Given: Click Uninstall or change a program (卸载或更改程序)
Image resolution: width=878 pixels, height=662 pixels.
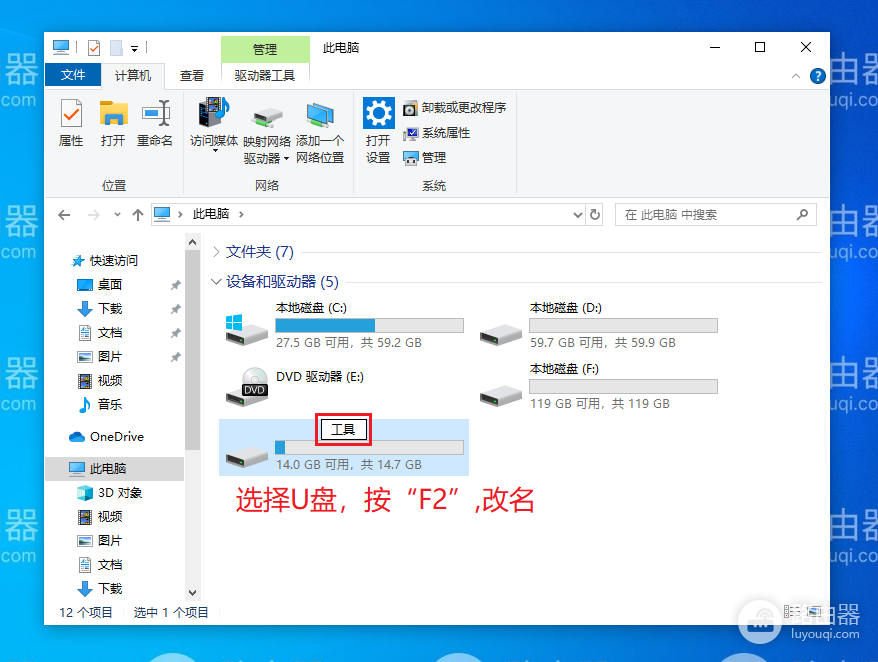Looking at the screenshot, I should (454, 108).
